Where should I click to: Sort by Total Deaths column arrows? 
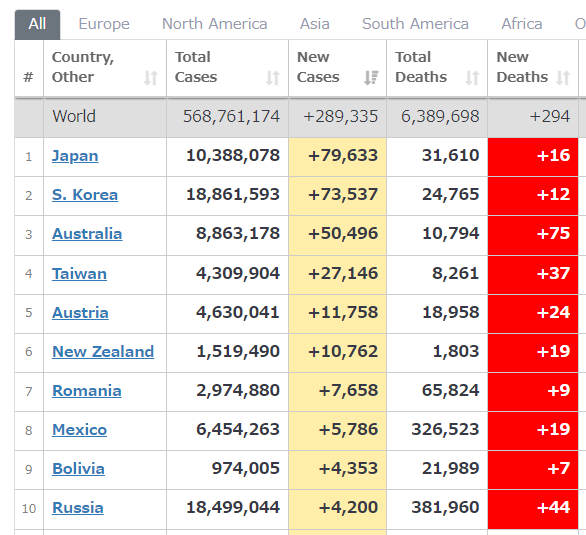tap(472, 78)
